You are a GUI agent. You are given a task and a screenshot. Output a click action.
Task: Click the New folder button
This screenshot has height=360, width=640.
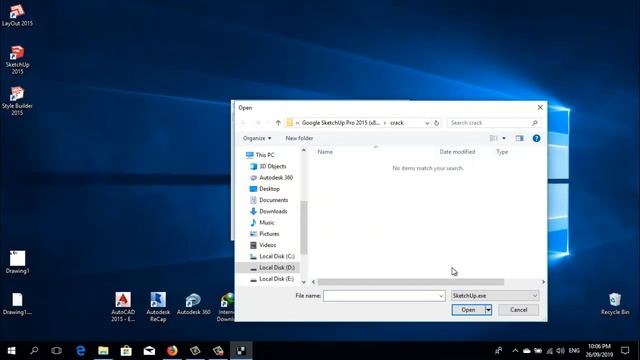(299, 138)
